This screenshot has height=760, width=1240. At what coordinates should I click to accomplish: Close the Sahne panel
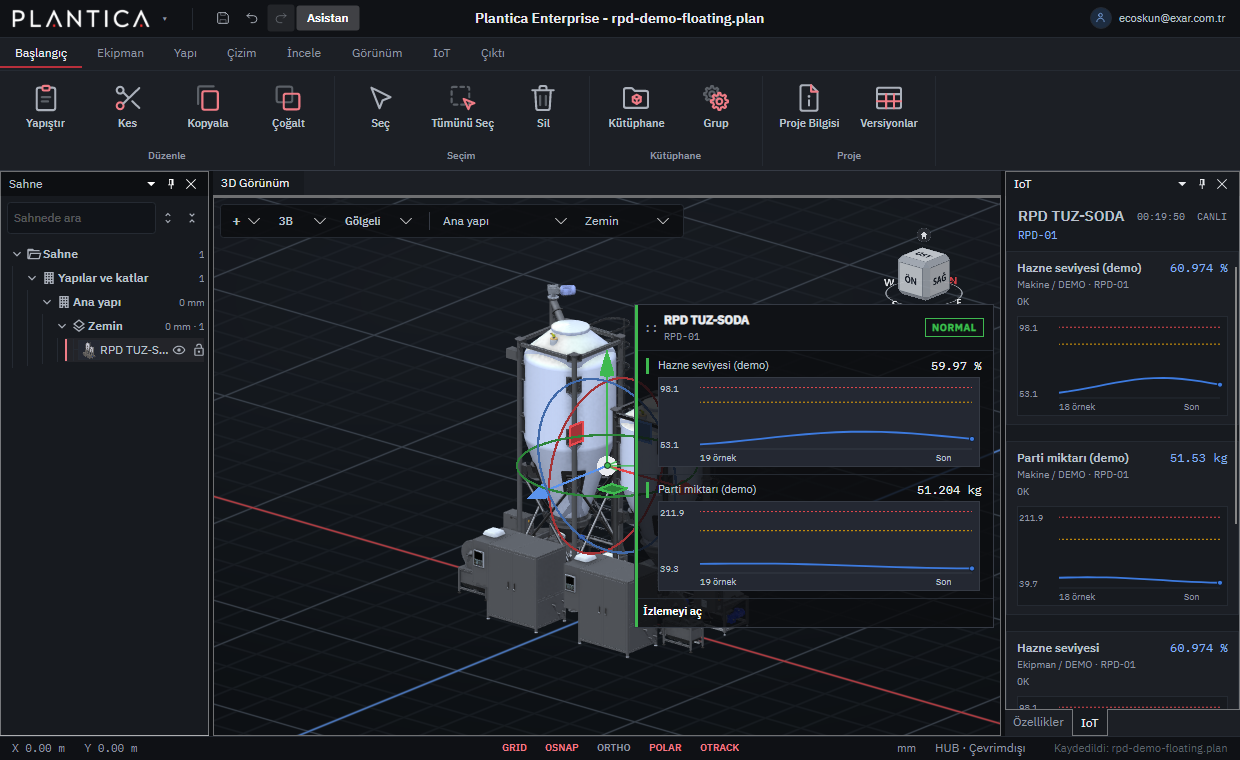191,184
